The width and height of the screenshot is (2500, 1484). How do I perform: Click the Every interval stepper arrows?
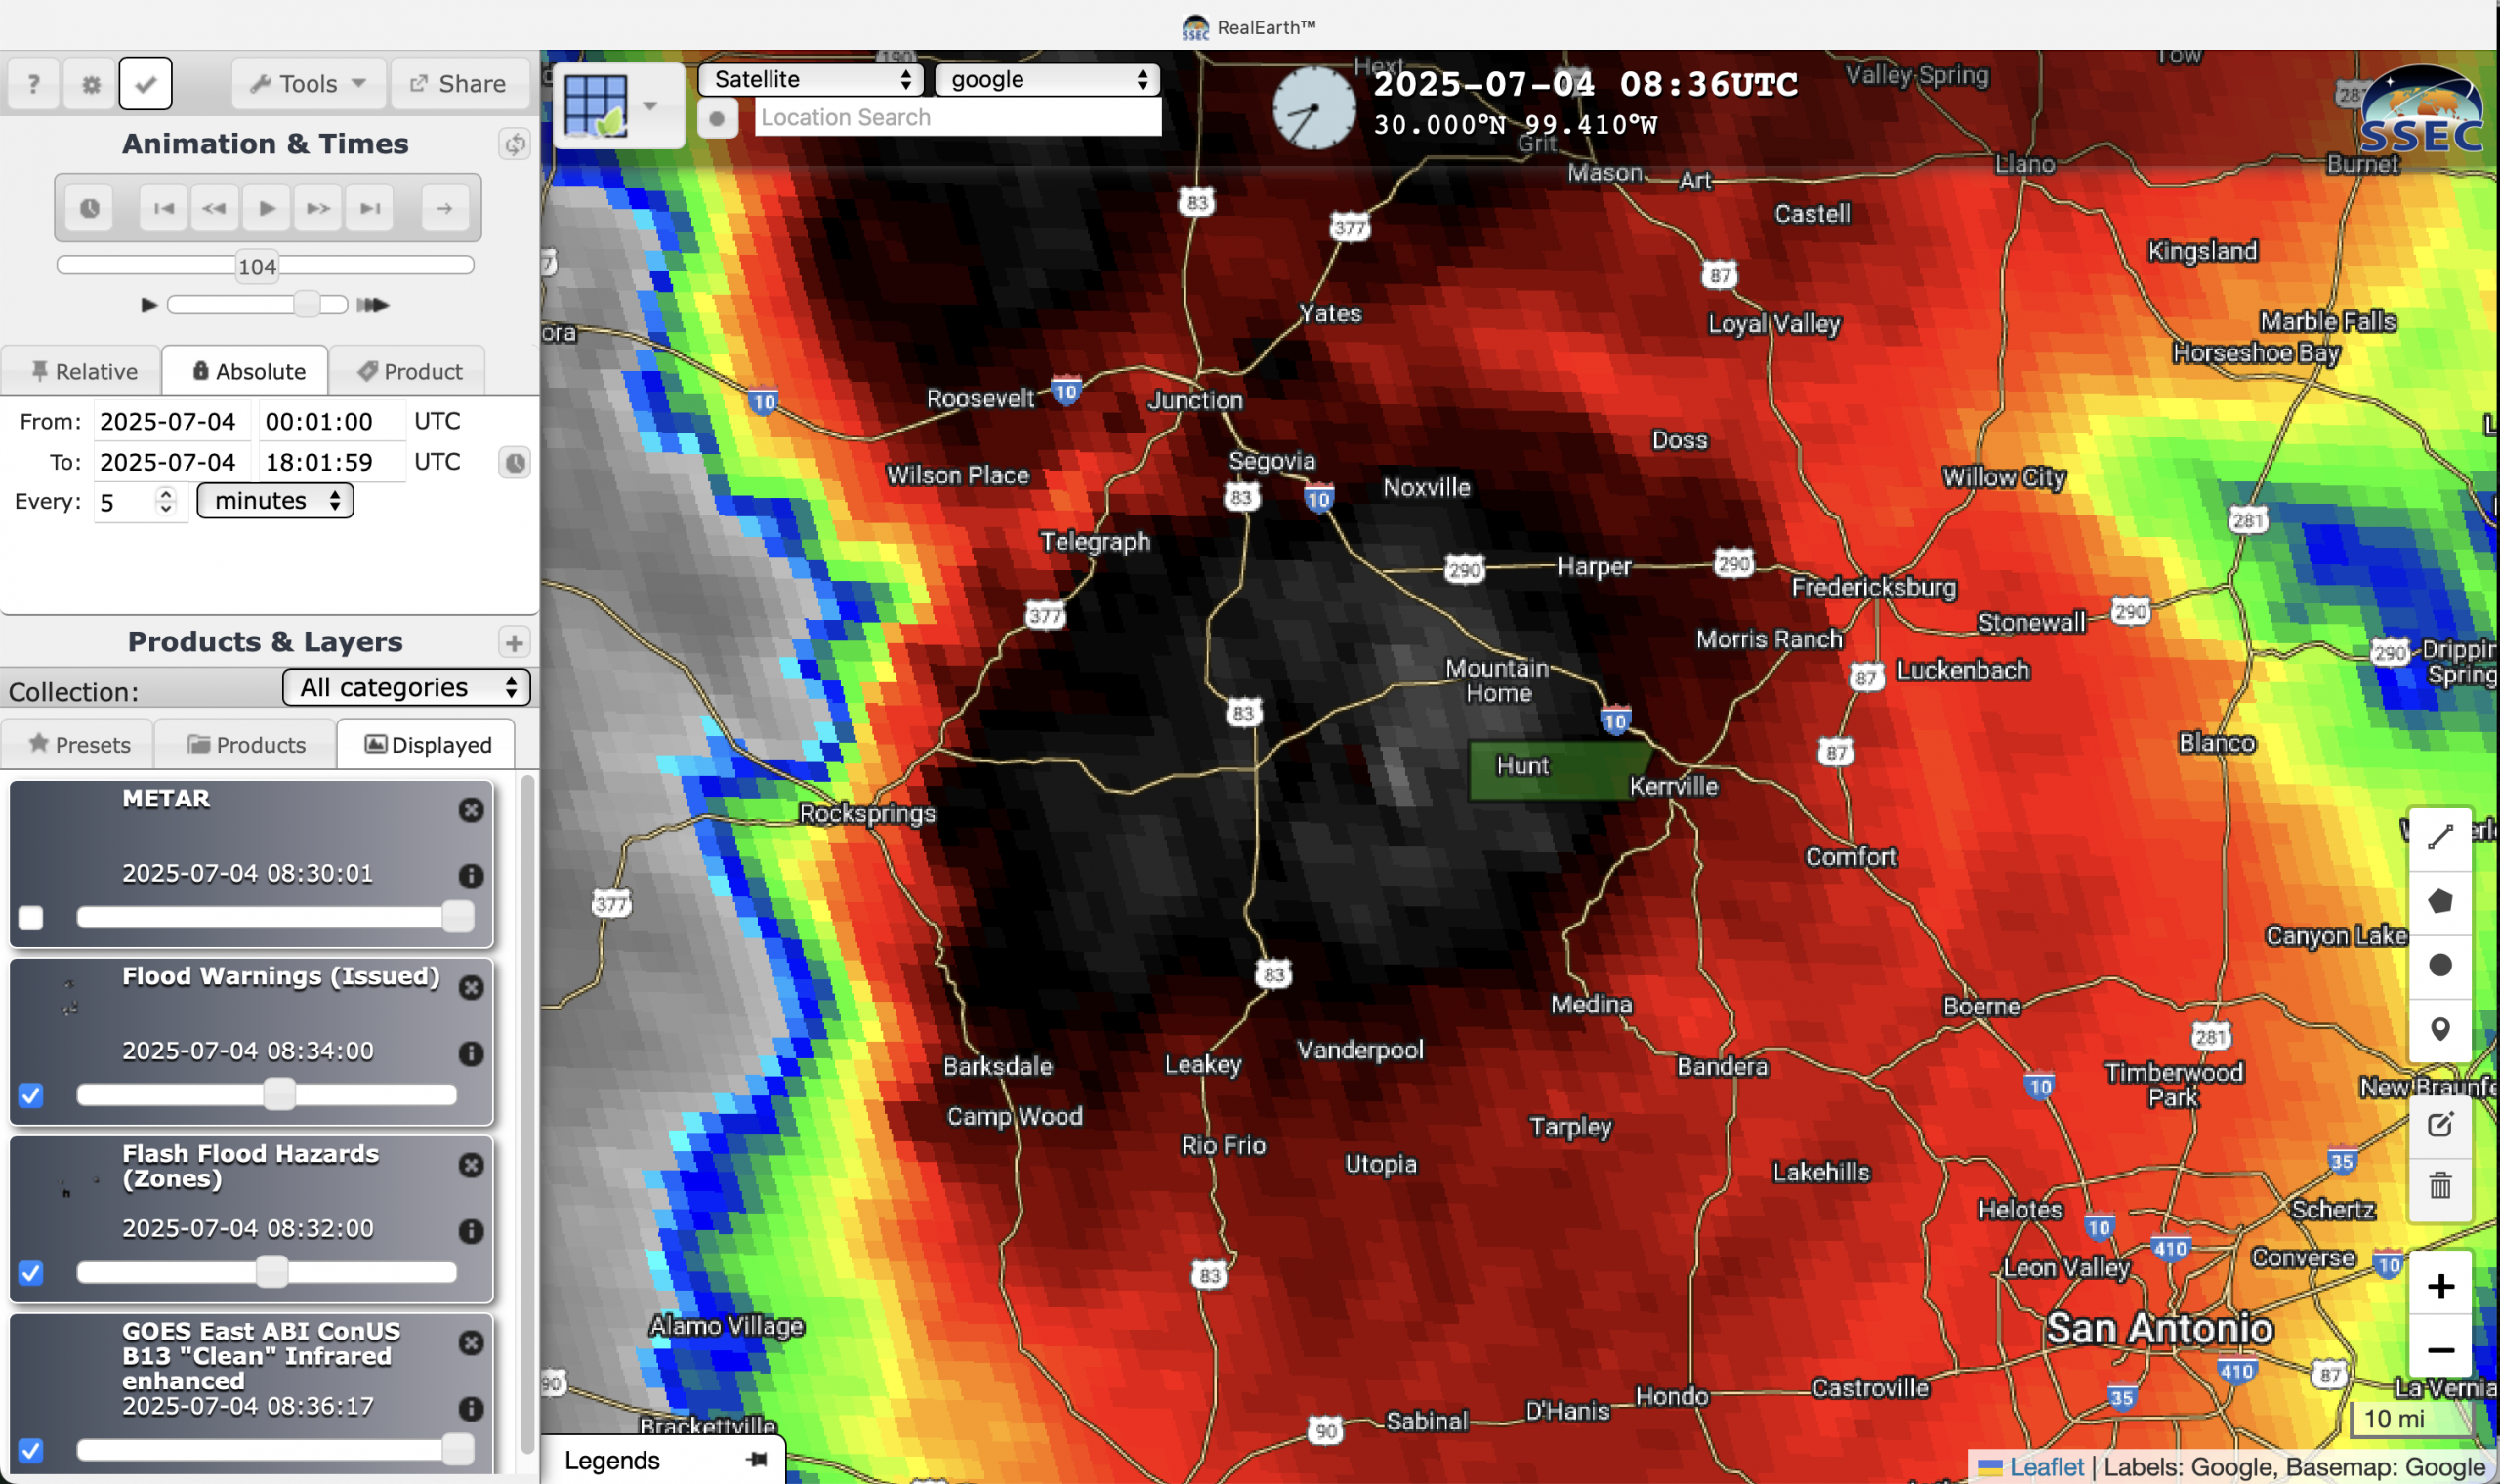pyautogui.click(x=166, y=500)
